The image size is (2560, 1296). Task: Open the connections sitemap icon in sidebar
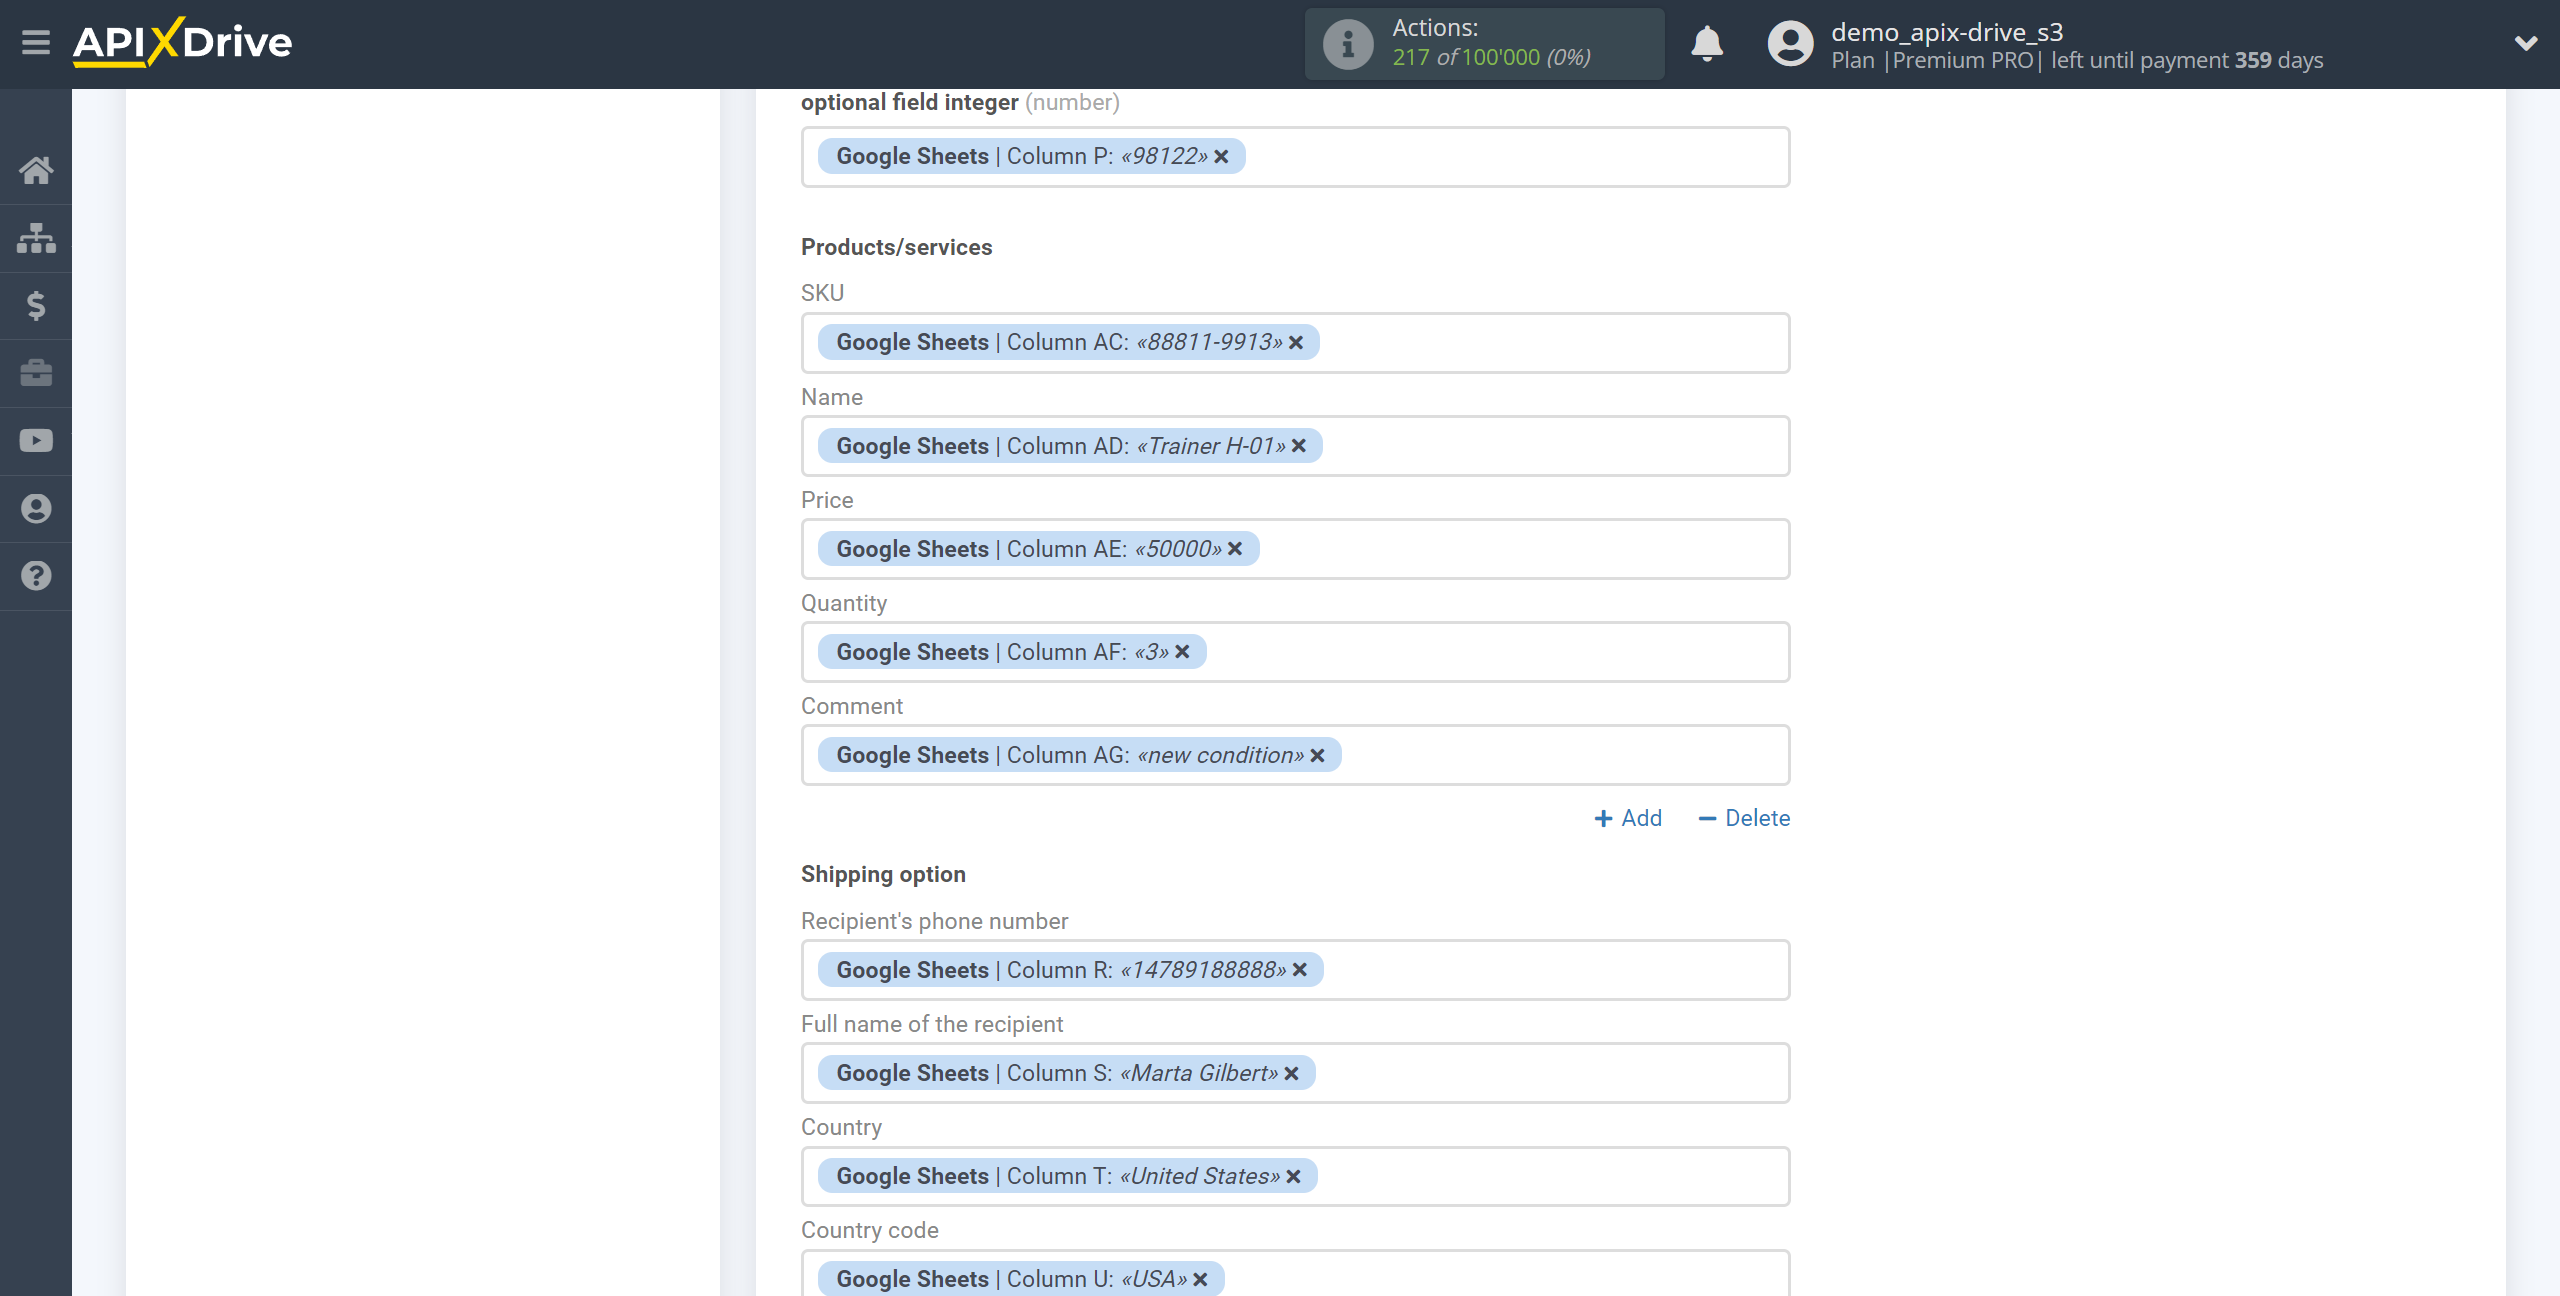pyautogui.click(x=36, y=238)
